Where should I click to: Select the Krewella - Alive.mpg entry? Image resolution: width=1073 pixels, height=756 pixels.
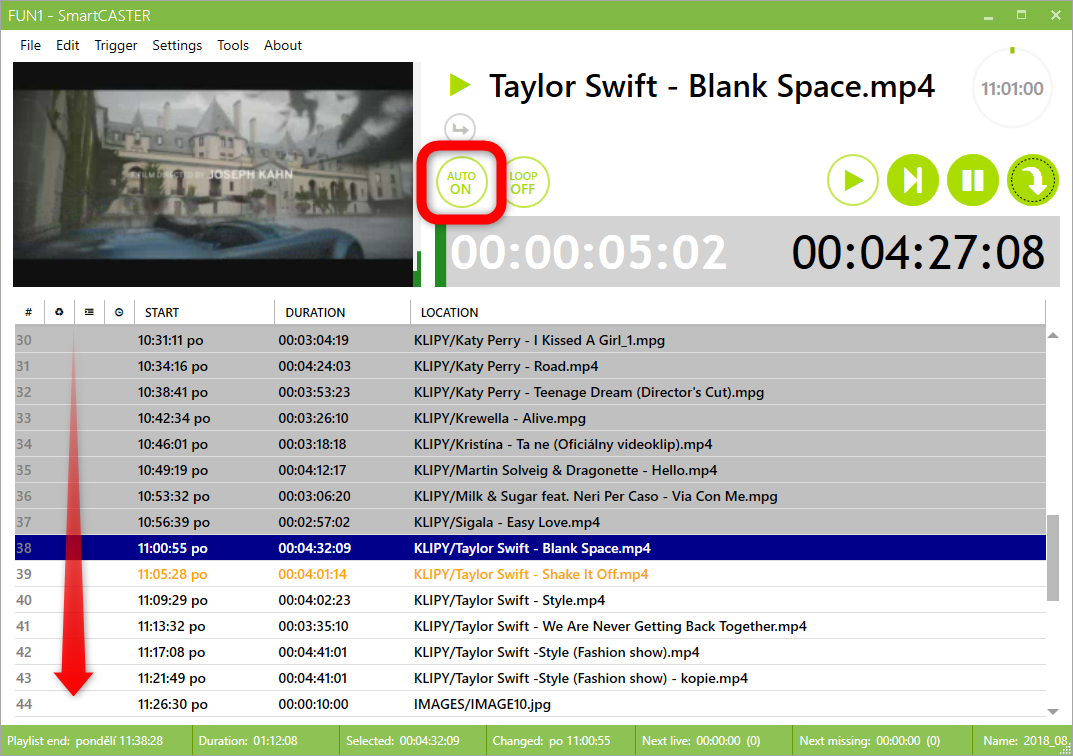tap(530, 418)
